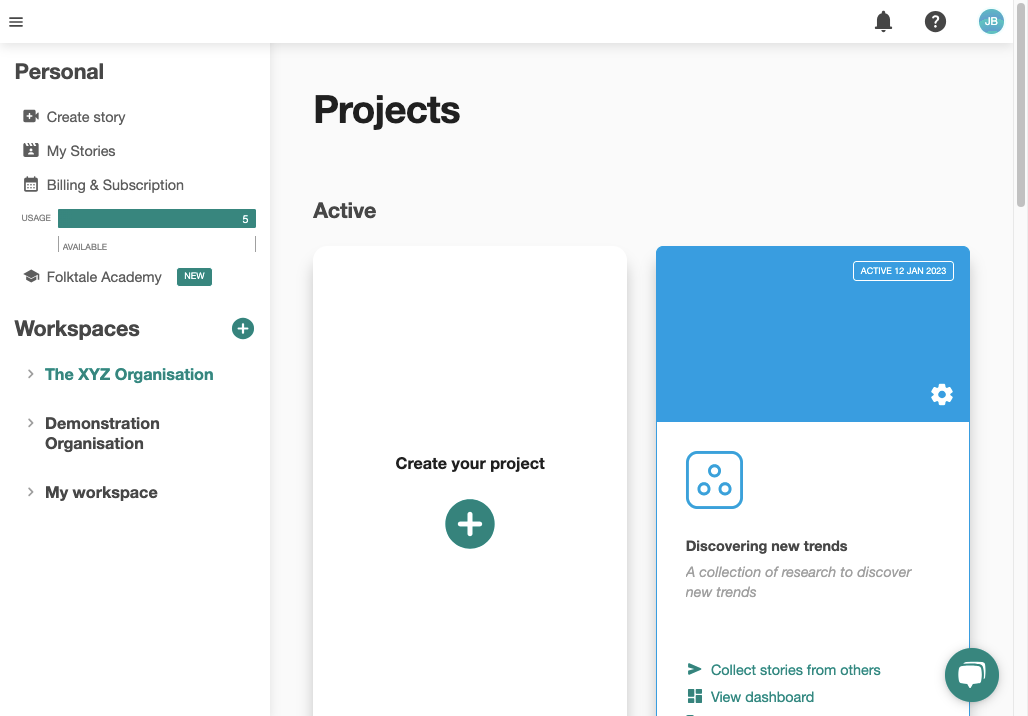The image size is (1028, 716).
Task: Click the NEW badge beside Folktale Academy
Action: tap(194, 276)
